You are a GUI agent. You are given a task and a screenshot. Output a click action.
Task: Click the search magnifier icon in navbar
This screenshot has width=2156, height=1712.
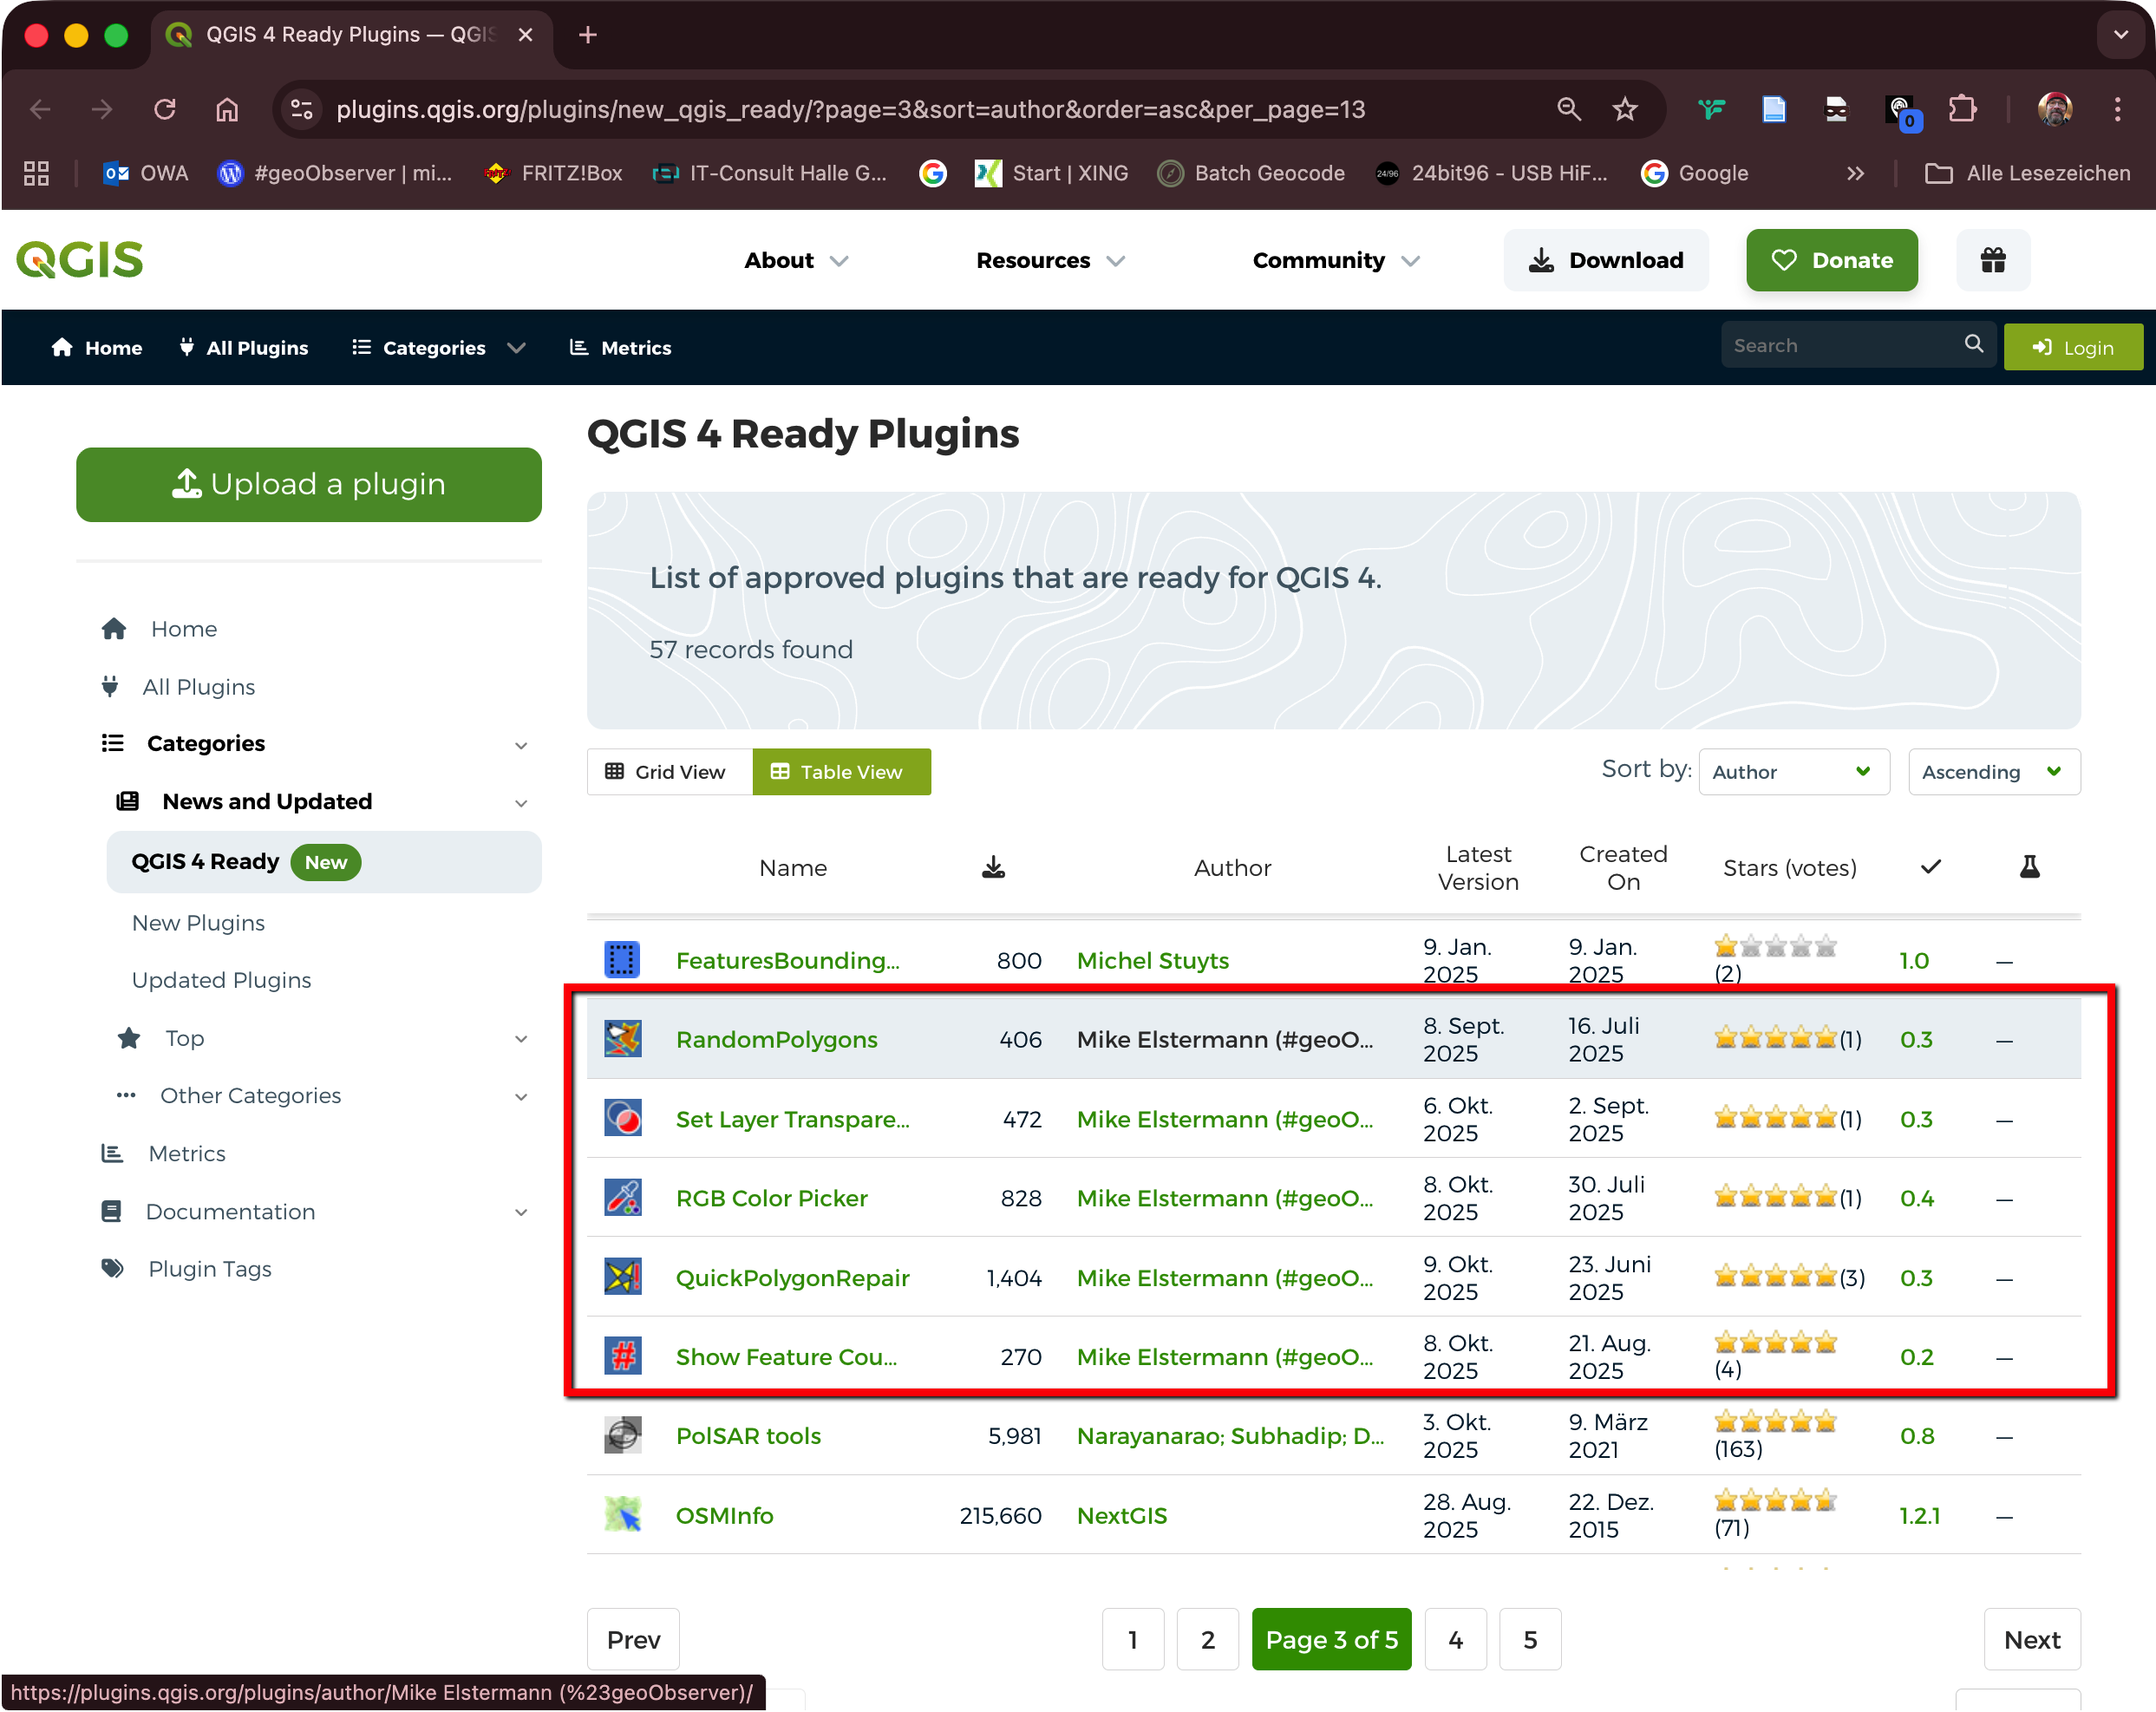[x=1973, y=345]
